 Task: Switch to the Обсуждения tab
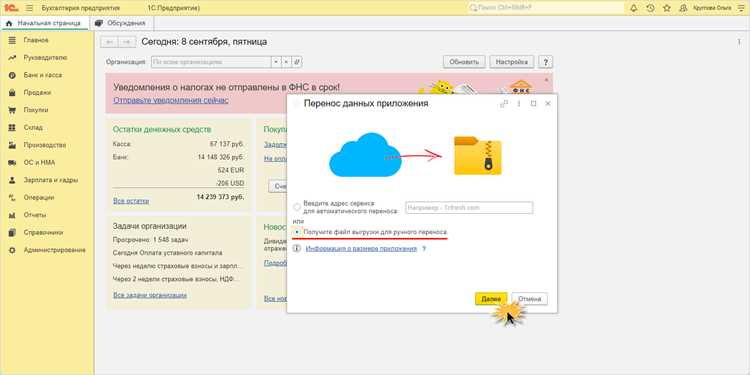click(121, 23)
